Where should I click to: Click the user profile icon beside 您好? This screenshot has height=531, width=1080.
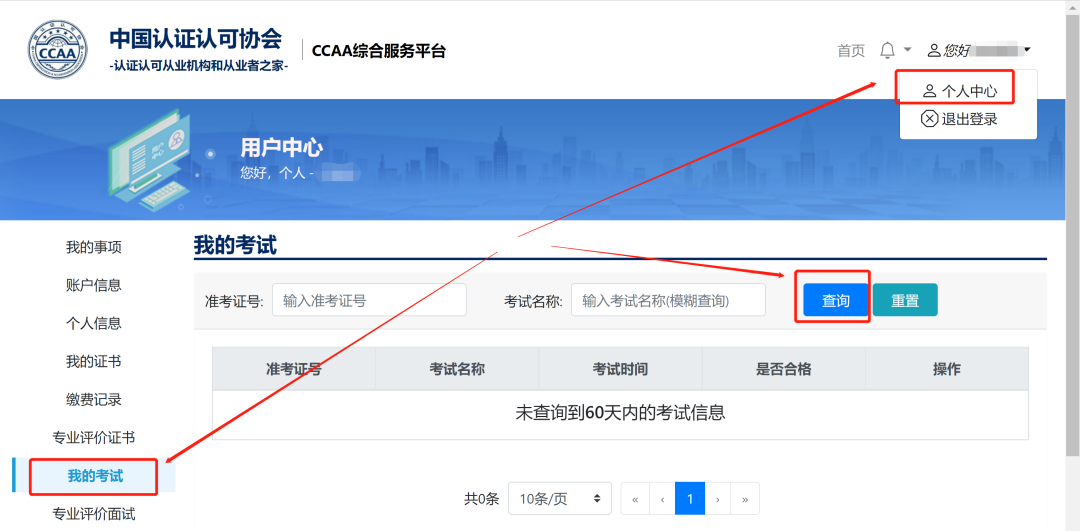(934, 50)
